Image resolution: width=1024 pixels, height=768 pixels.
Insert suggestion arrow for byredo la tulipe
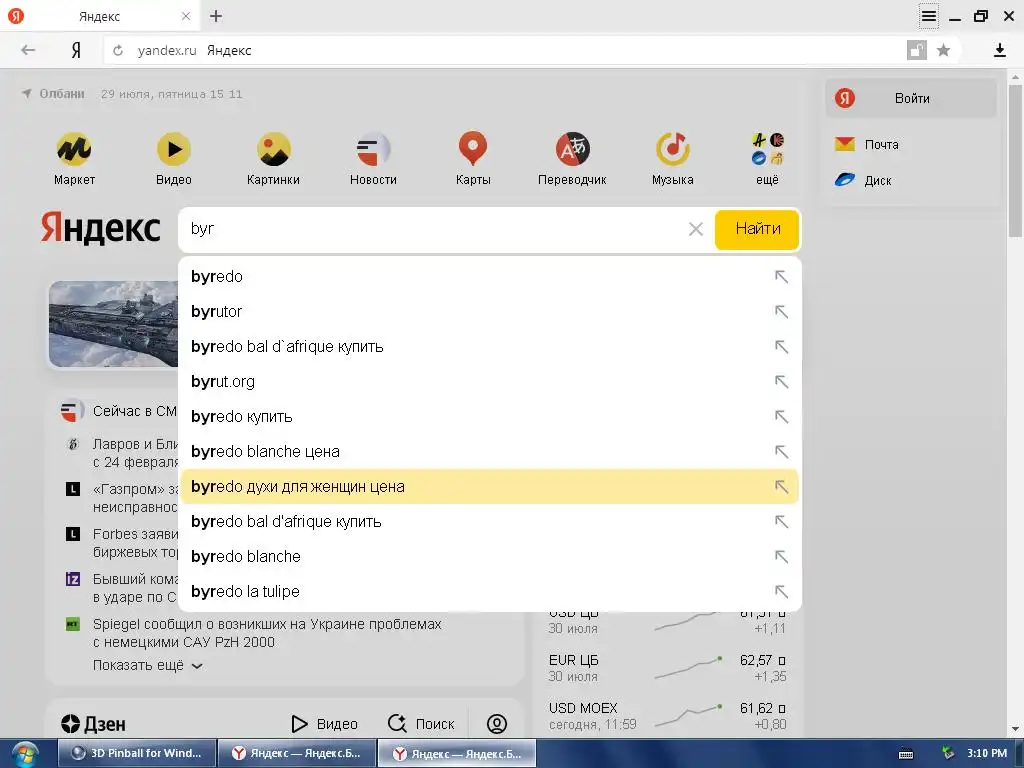781,592
